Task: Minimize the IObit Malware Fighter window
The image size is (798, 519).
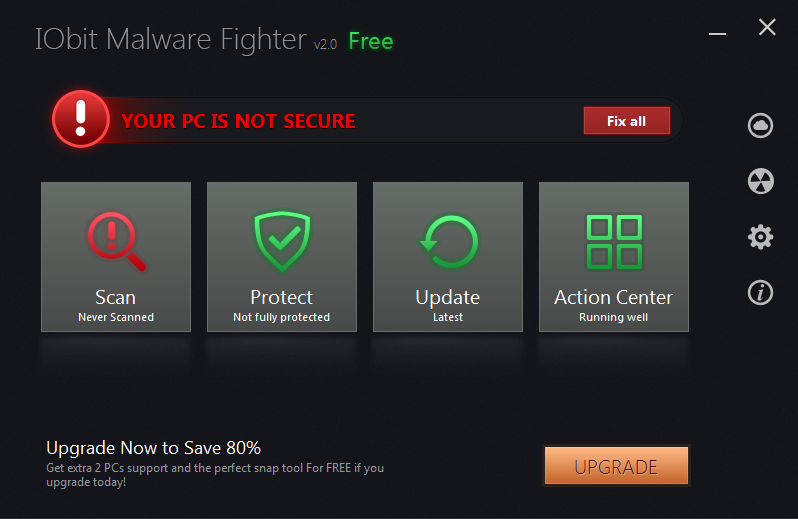Action: pyautogui.click(x=718, y=34)
